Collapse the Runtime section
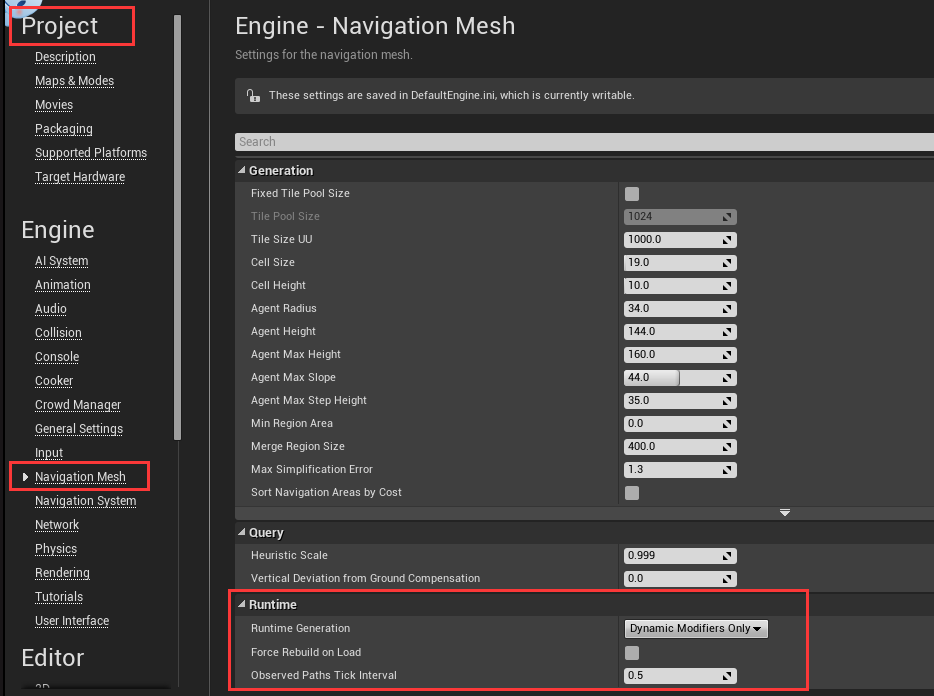Viewport: 934px width, 696px height. pos(242,604)
